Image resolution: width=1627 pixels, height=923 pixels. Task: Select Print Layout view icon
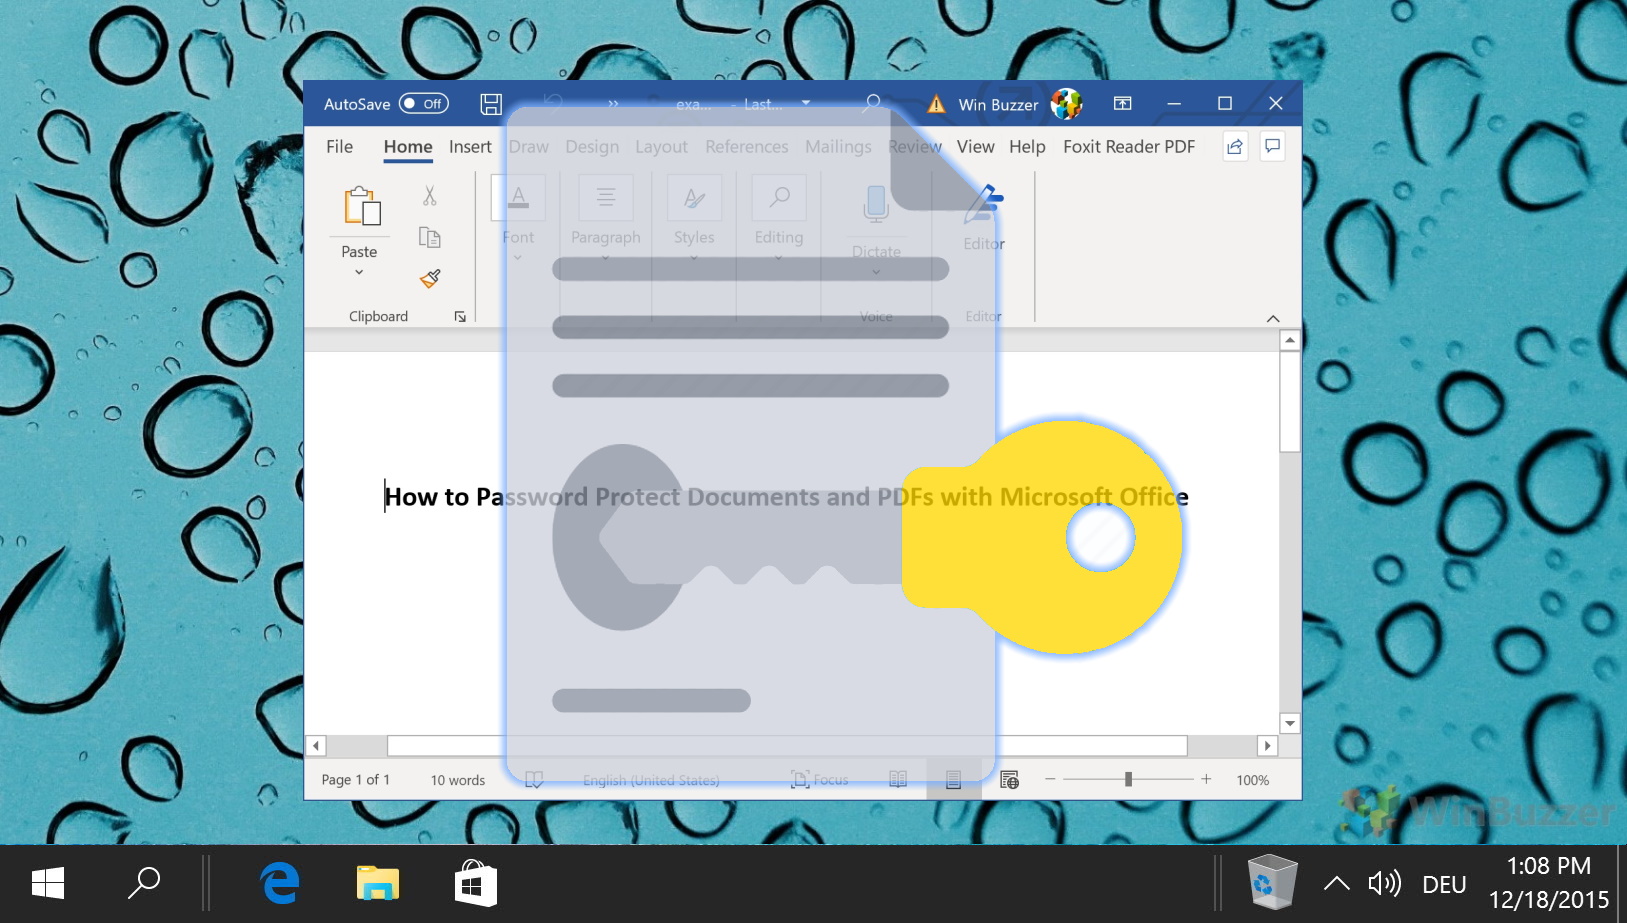pyautogui.click(x=954, y=780)
